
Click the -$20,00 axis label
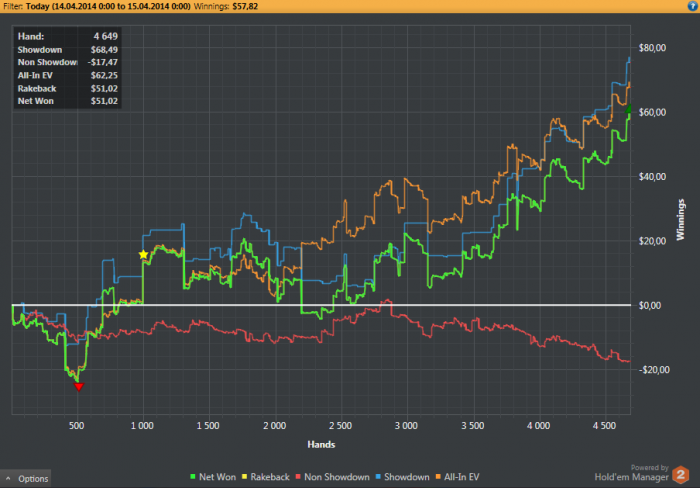click(654, 370)
